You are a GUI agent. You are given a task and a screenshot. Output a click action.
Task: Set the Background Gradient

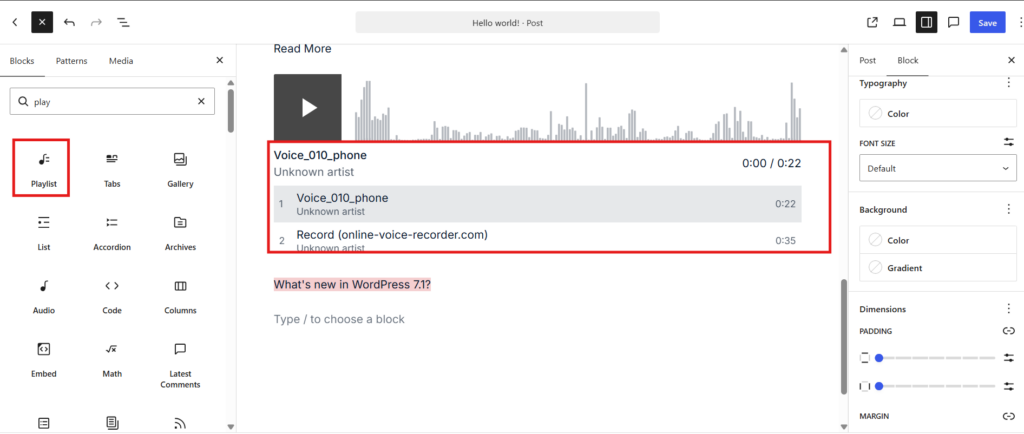(938, 268)
